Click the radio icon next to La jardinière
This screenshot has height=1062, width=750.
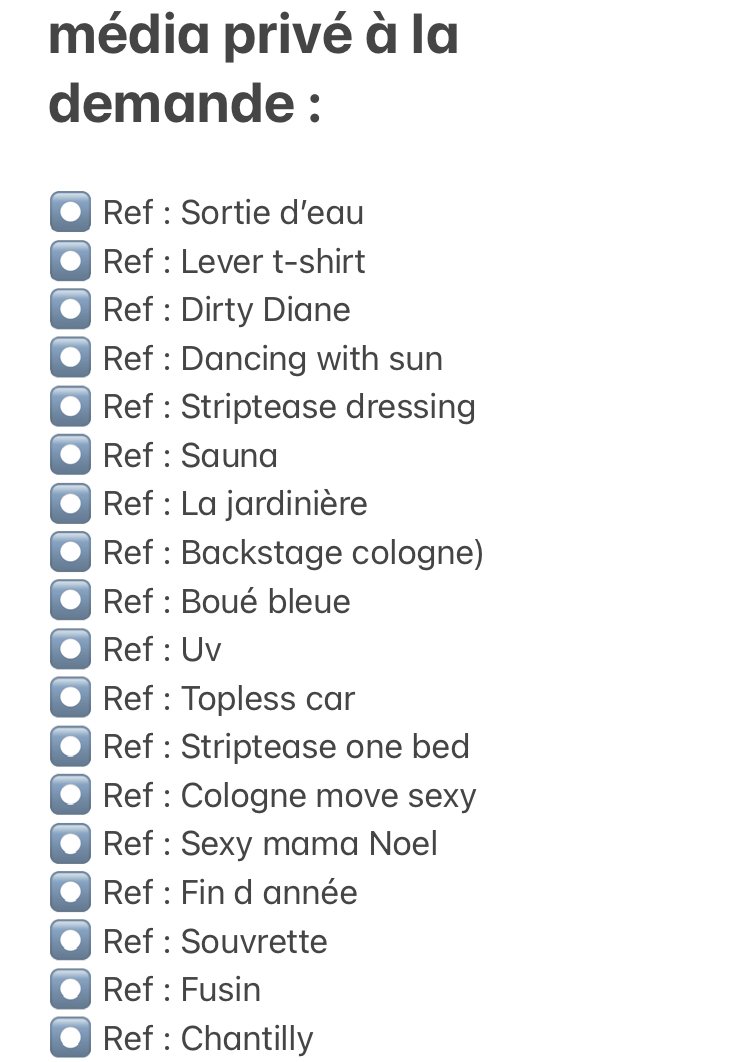(70, 503)
